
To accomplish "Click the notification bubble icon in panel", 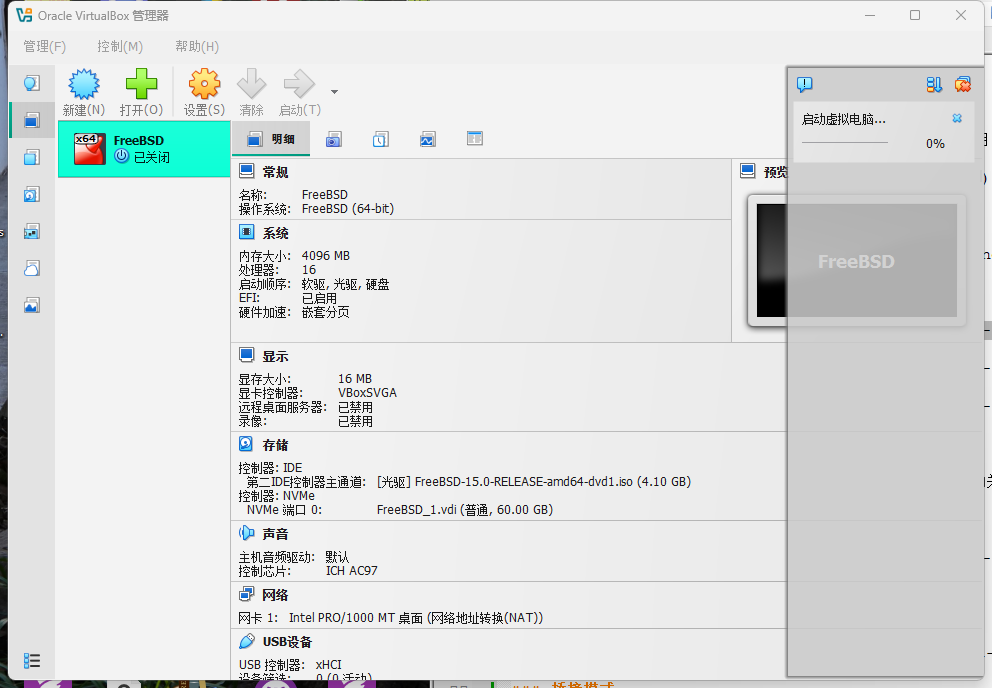I will pyautogui.click(x=804, y=84).
